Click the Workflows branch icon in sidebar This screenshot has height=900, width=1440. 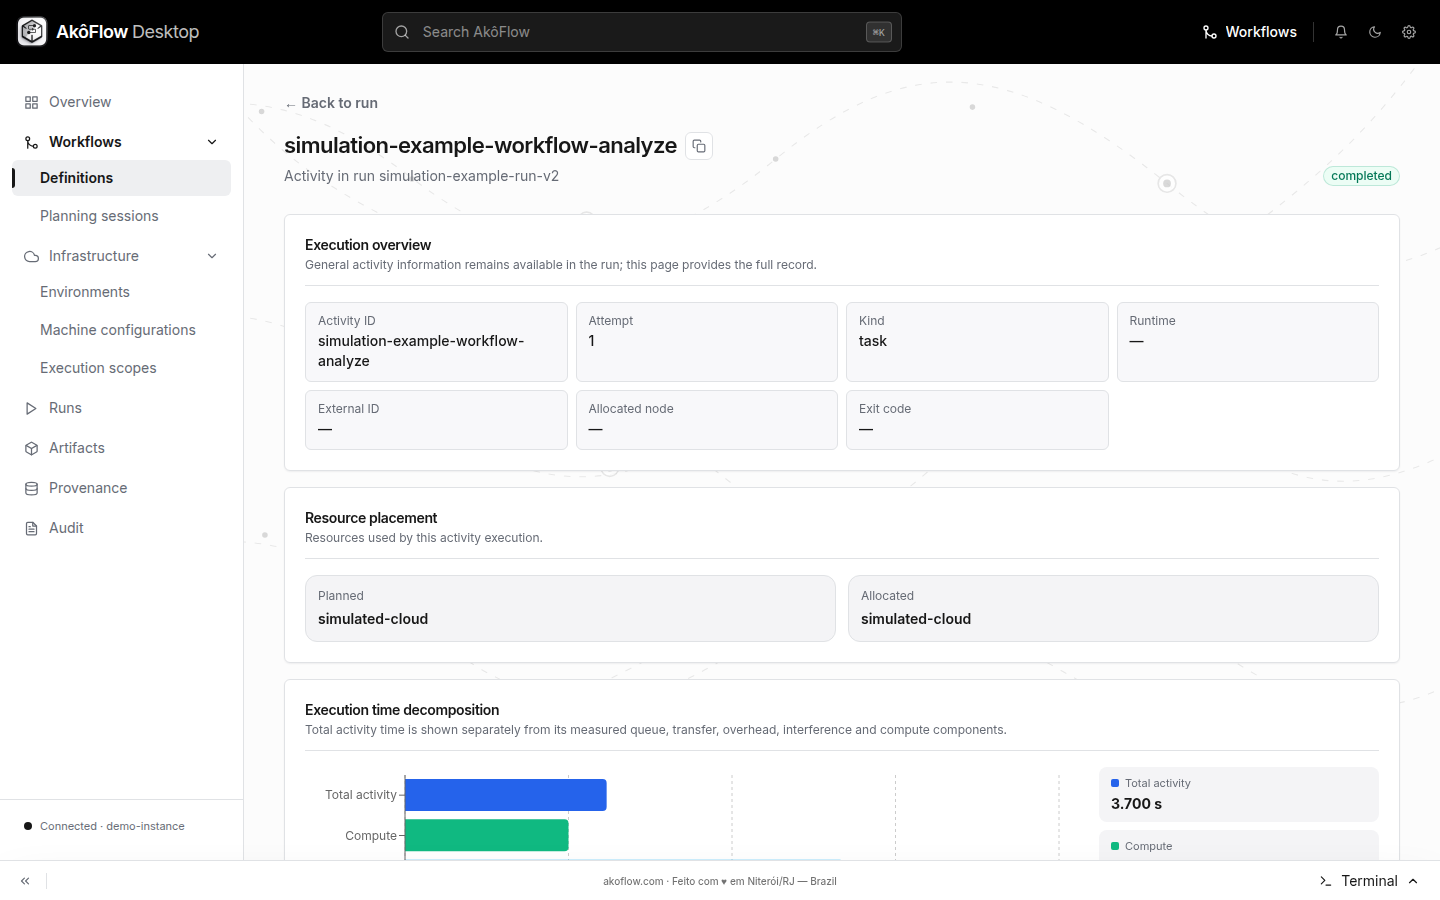[x=31, y=142]
